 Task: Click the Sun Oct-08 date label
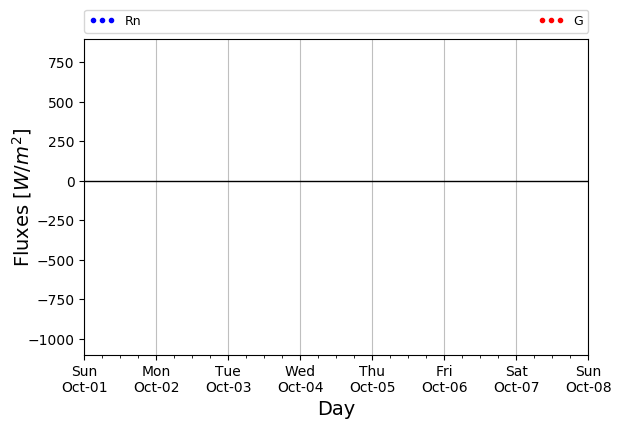click(x=589, y=379)
